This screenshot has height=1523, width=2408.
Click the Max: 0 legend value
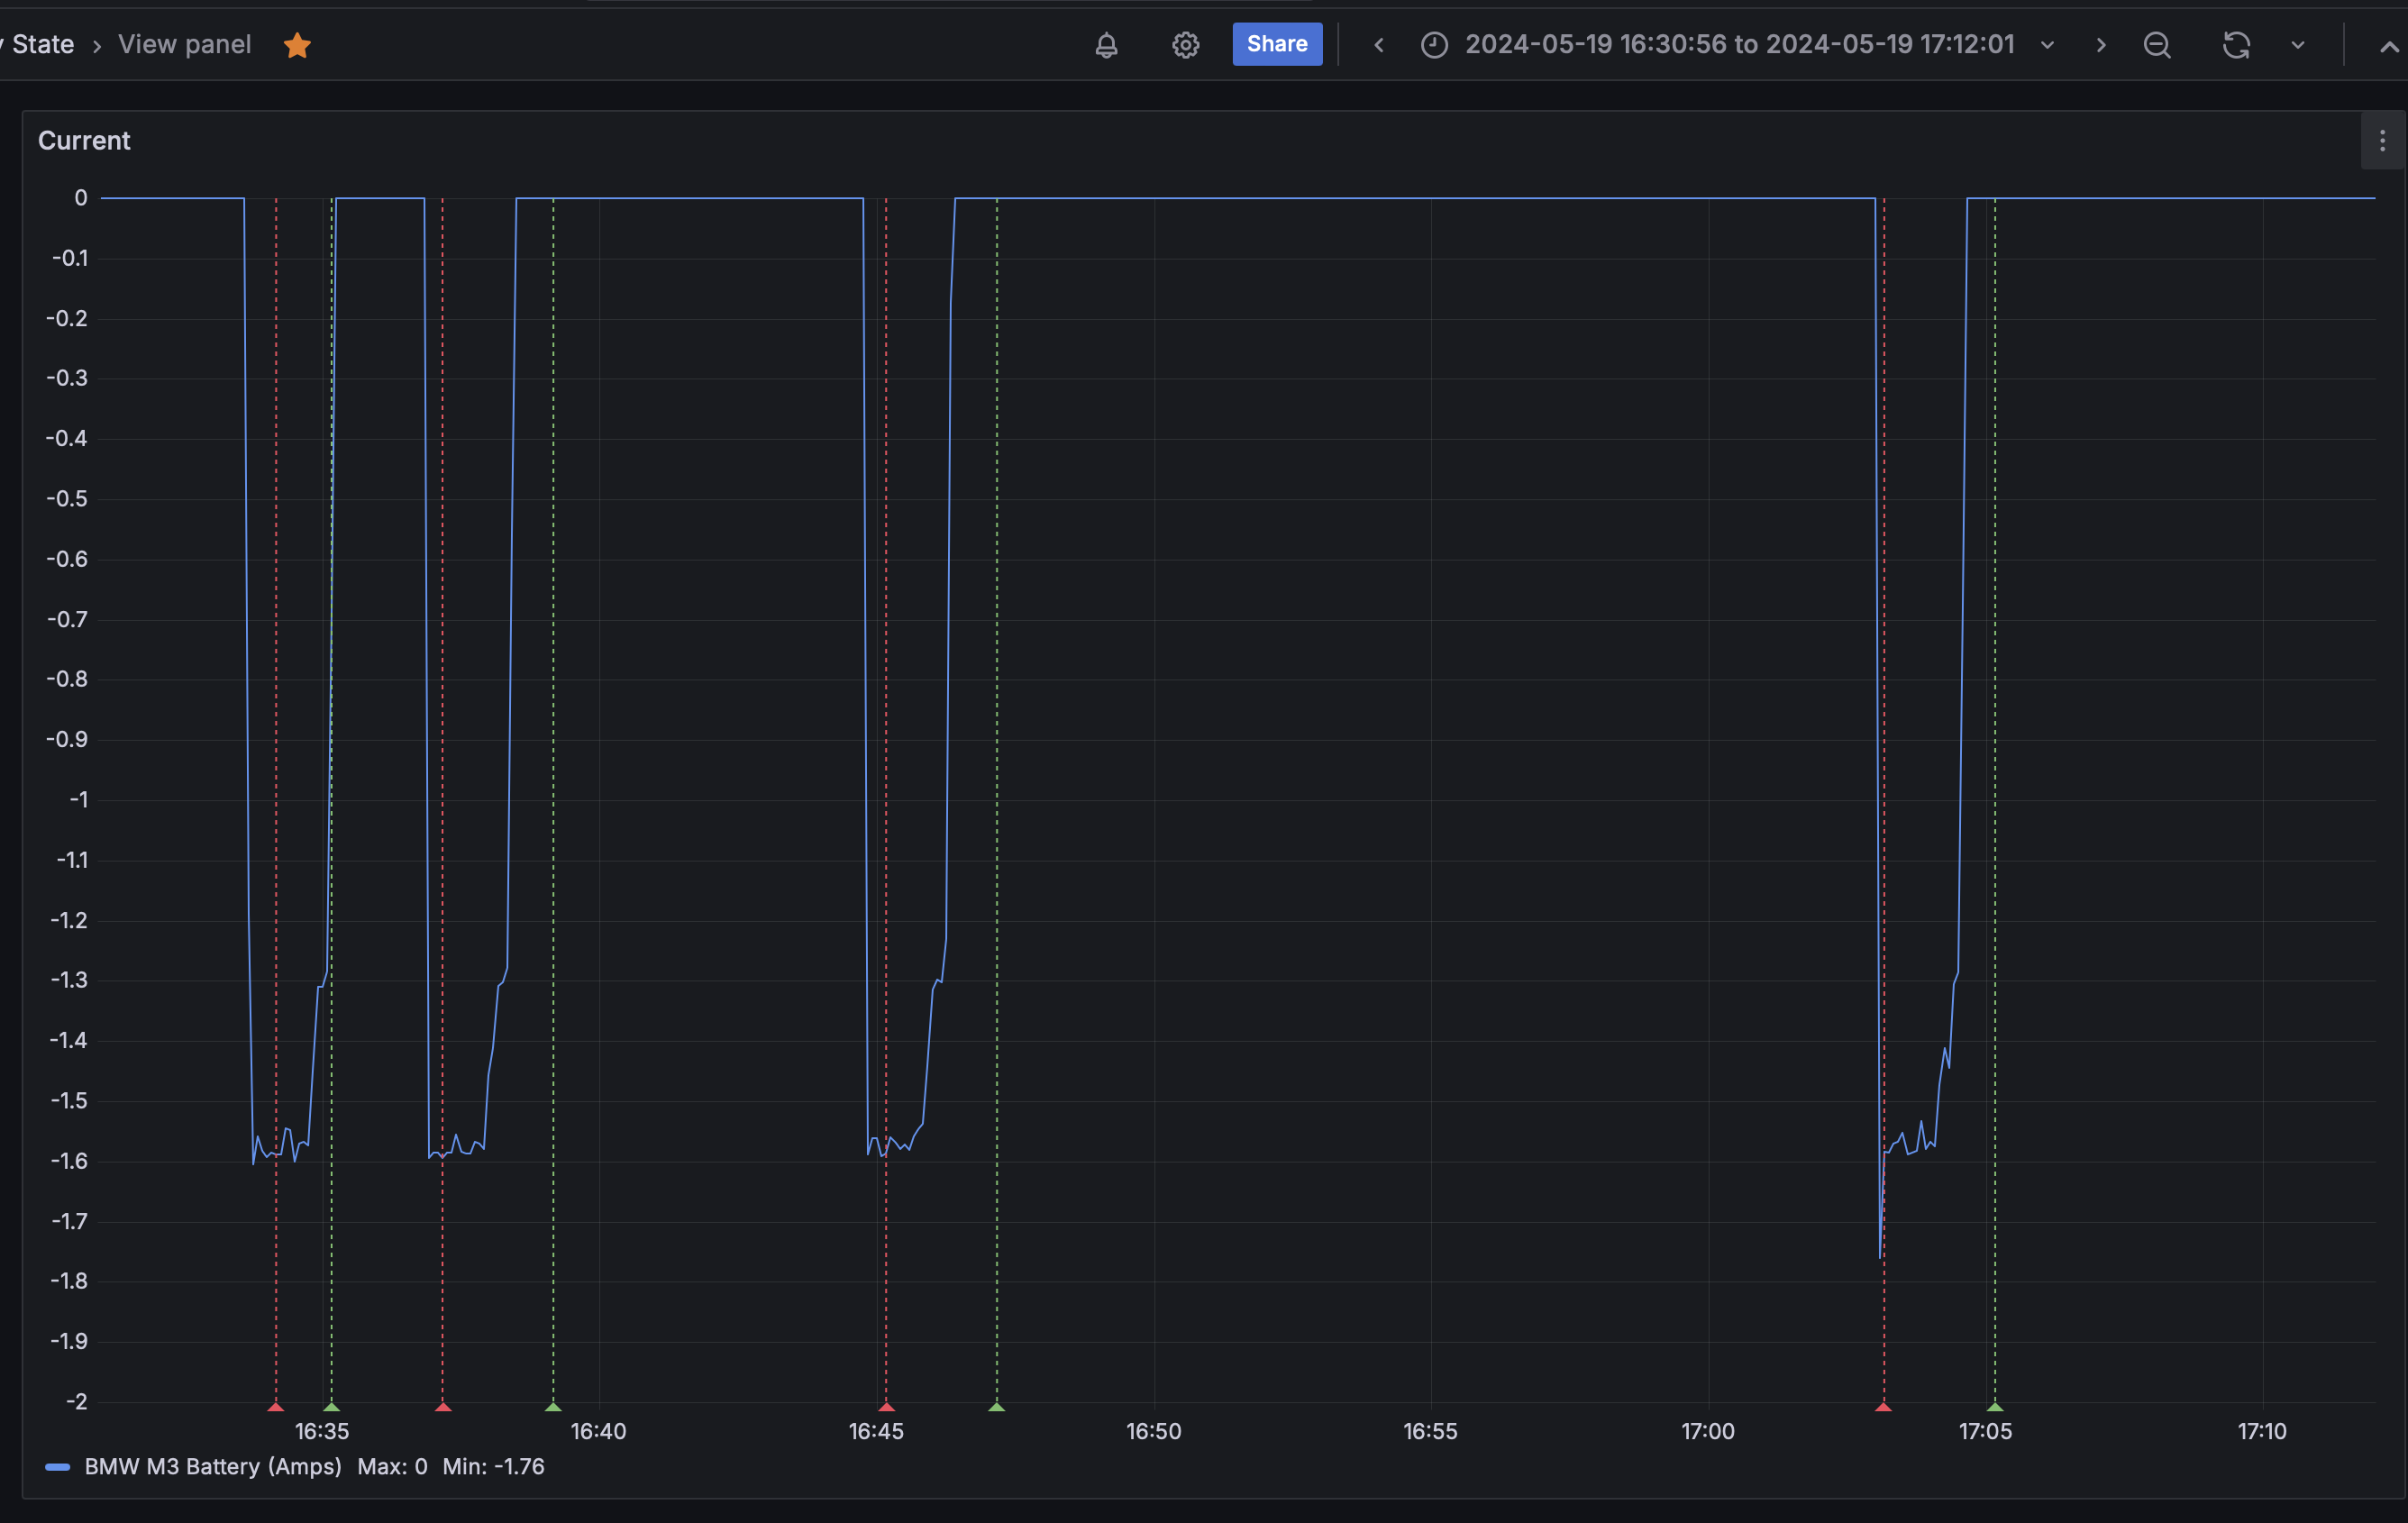(392, 1466)
